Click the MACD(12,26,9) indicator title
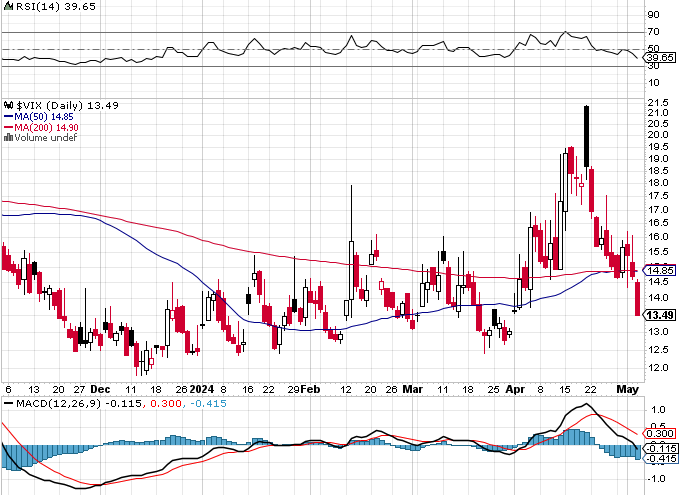684x495 pixels. pos(58,403)
